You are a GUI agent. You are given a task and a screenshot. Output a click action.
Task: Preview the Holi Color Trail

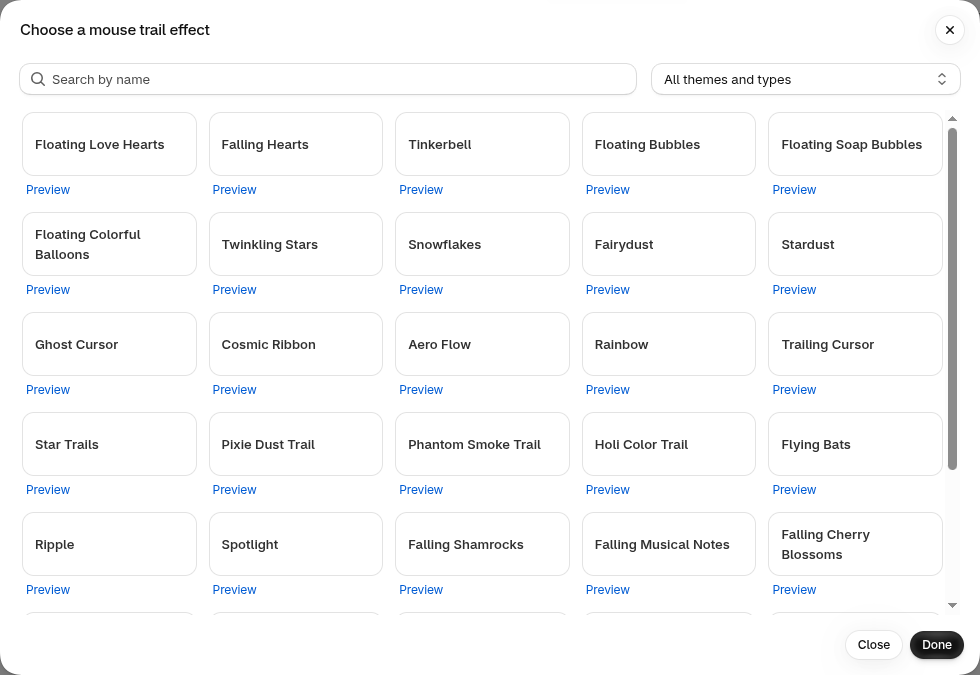click(608, 489)
